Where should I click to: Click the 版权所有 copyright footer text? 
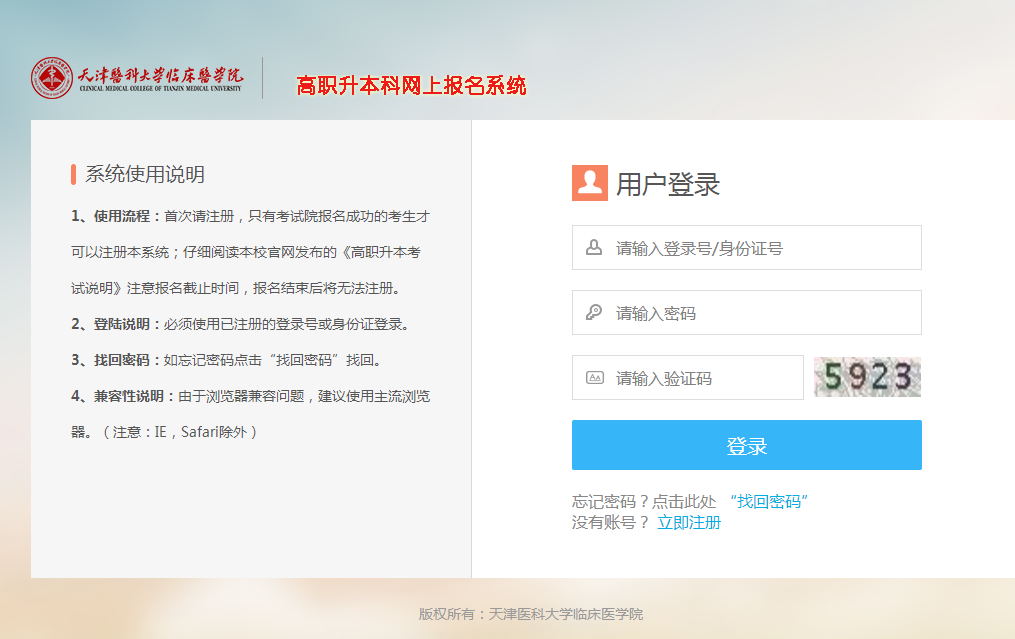[531, 614]
